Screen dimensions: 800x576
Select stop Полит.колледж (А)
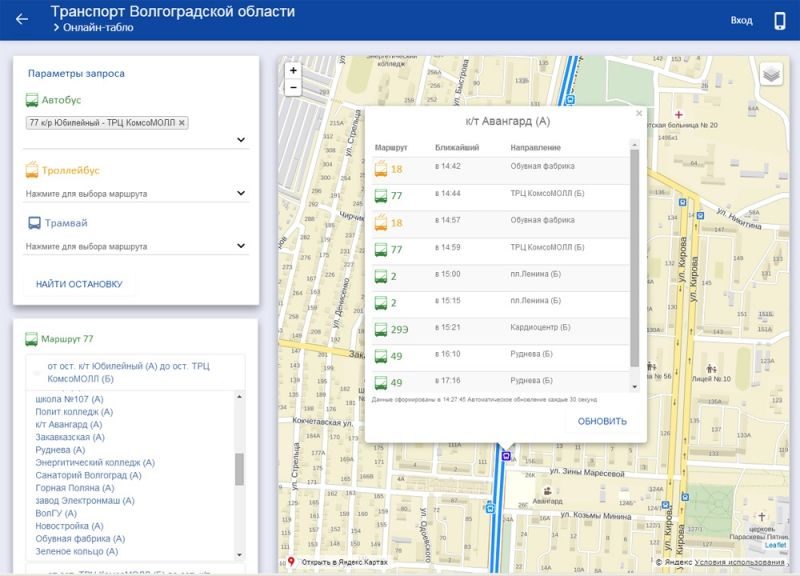(74, 412)
